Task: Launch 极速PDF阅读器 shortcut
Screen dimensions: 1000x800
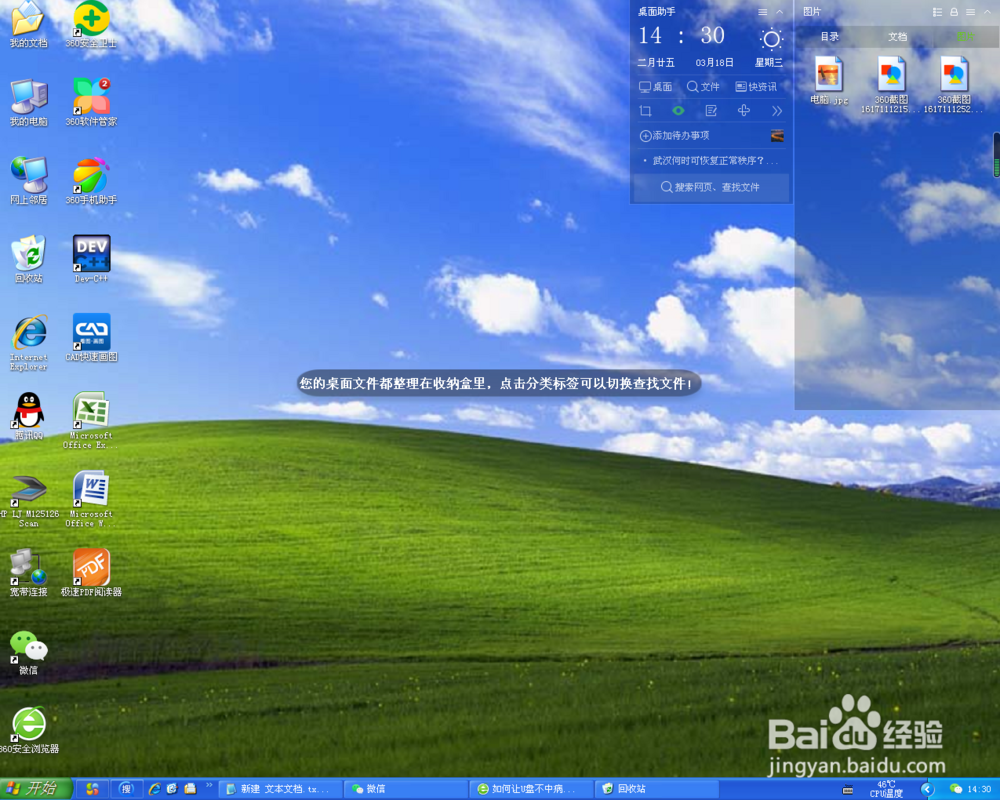Action: point(91,572)
